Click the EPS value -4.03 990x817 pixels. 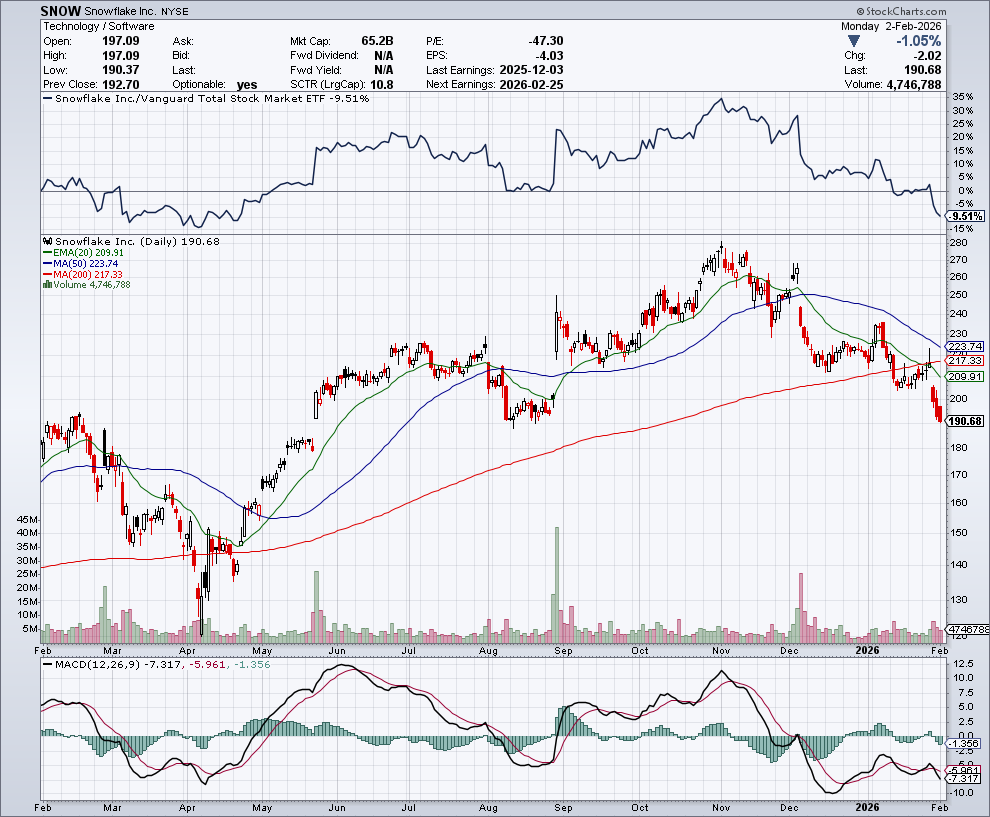pyautogui.click(x=548, y=56)
